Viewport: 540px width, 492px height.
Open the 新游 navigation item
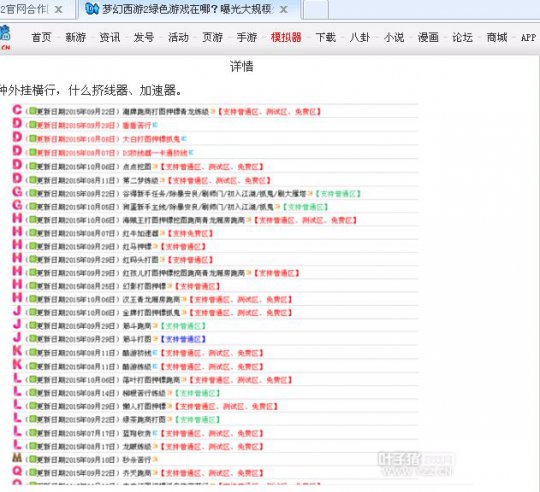point(75,37)
